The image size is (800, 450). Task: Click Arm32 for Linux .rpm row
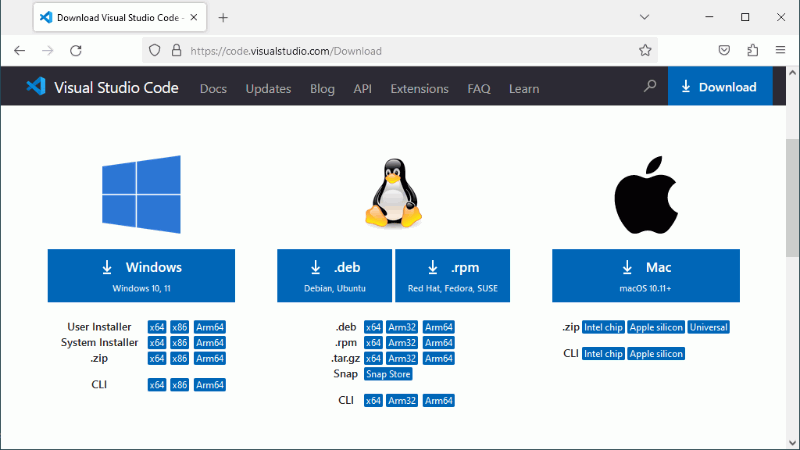(x=402, y=343)
